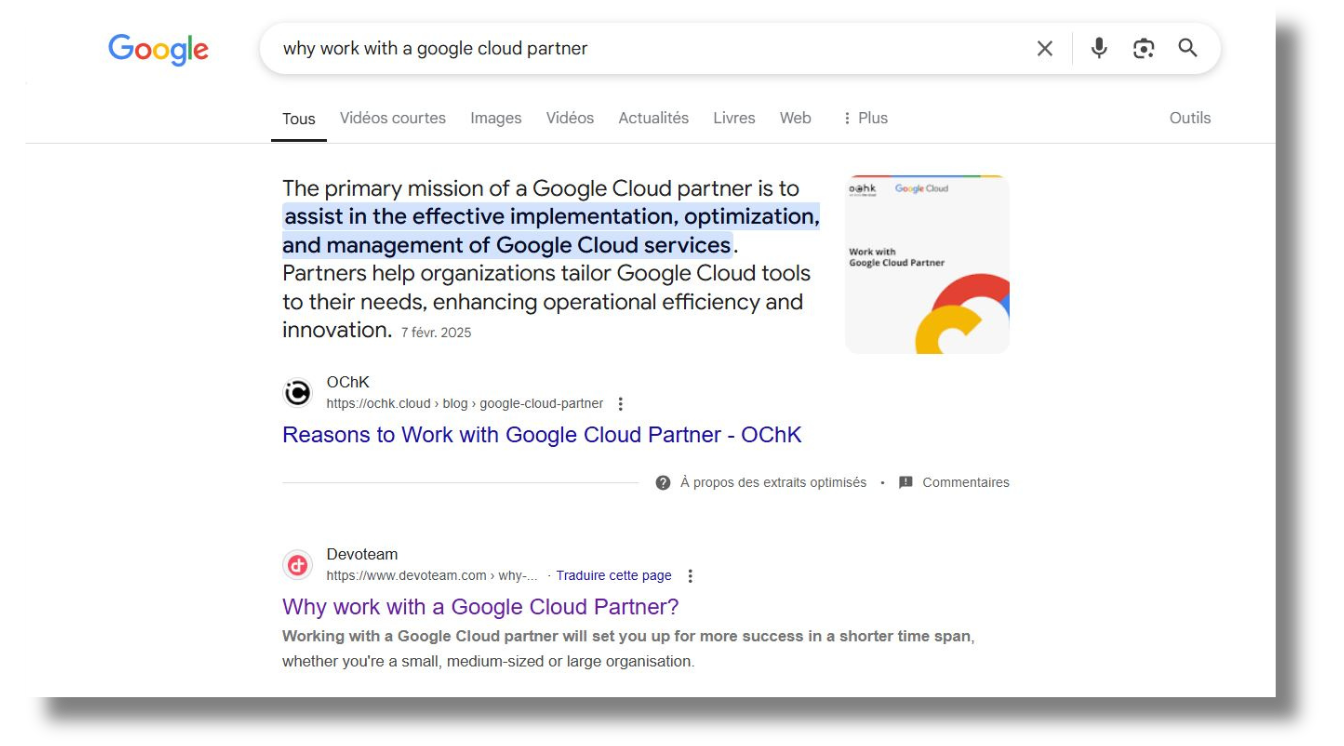Open the Google Cloud Partner thumbnail image
This screenshot has width=1344, height=746.
point(927,264)
